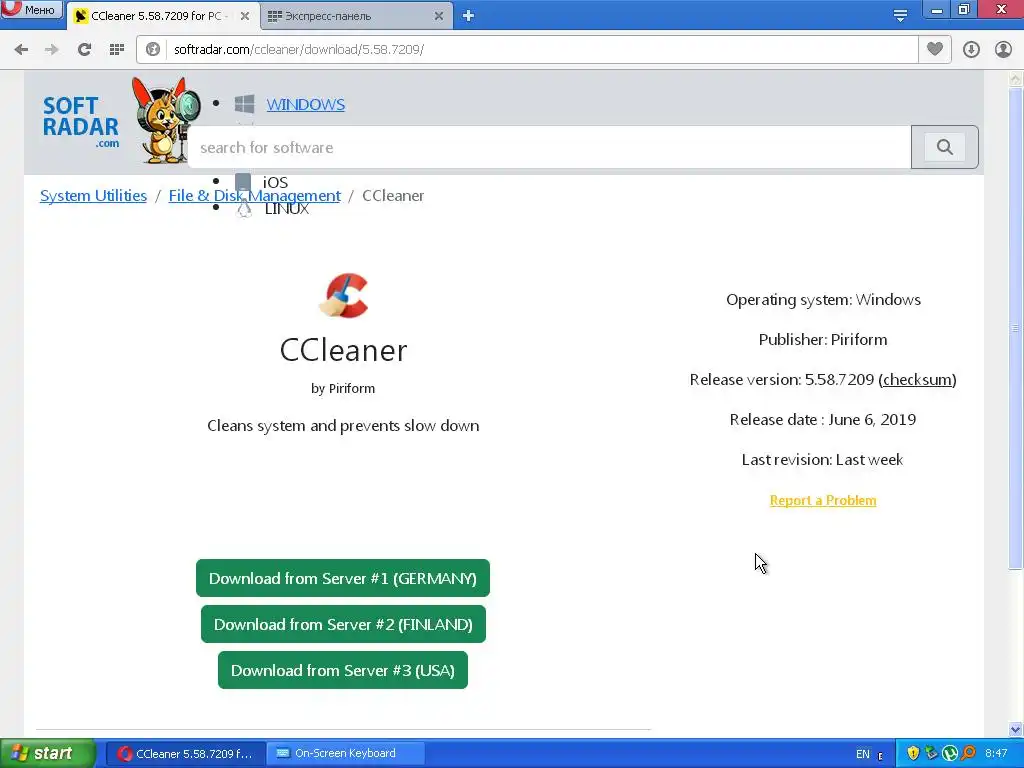Focus the search for software field
Viewport: 1024px width, 768px height.
point(549,148)
